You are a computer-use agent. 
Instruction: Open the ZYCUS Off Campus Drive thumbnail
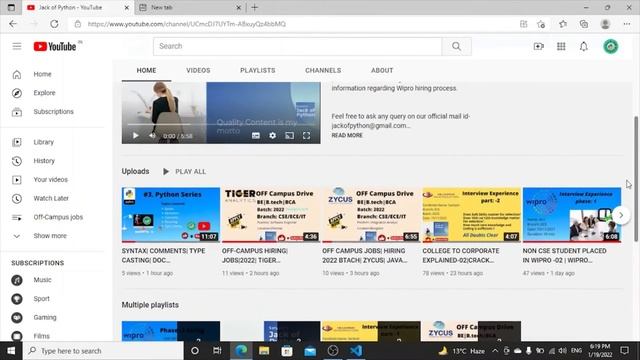371,215
